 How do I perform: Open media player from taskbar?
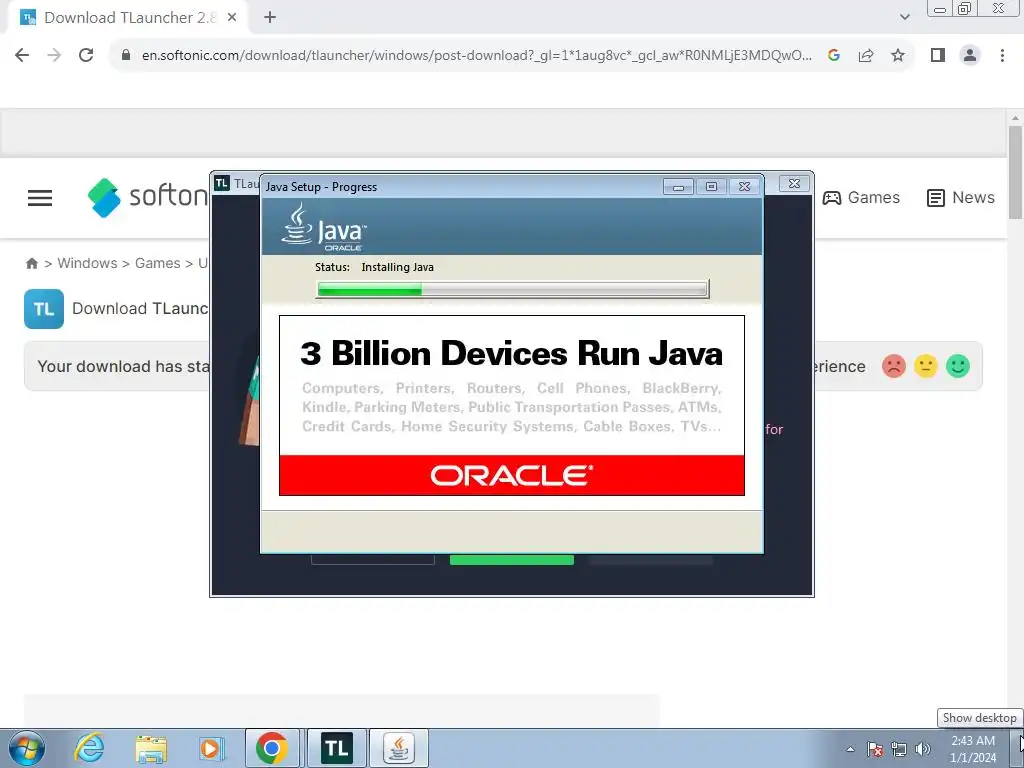point(212,748)
